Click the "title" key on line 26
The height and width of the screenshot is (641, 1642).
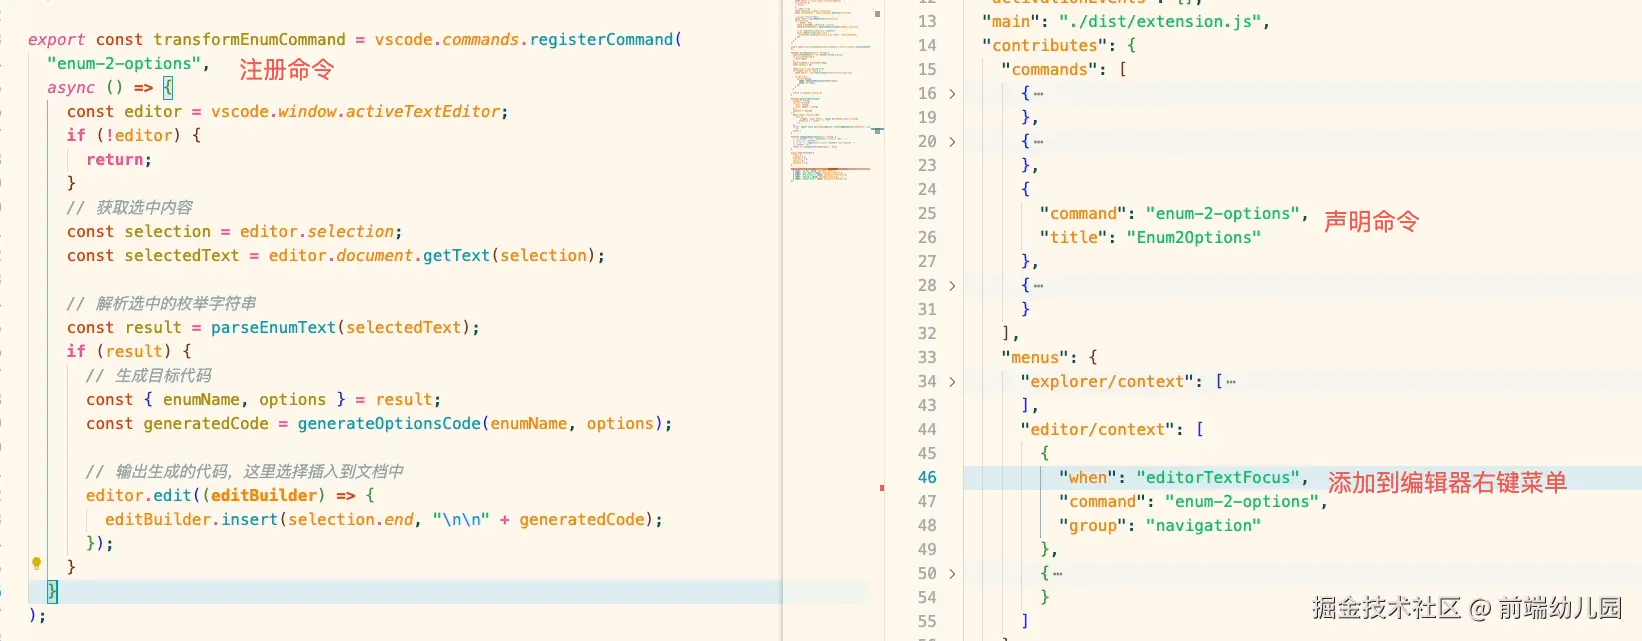[1073, 237]
